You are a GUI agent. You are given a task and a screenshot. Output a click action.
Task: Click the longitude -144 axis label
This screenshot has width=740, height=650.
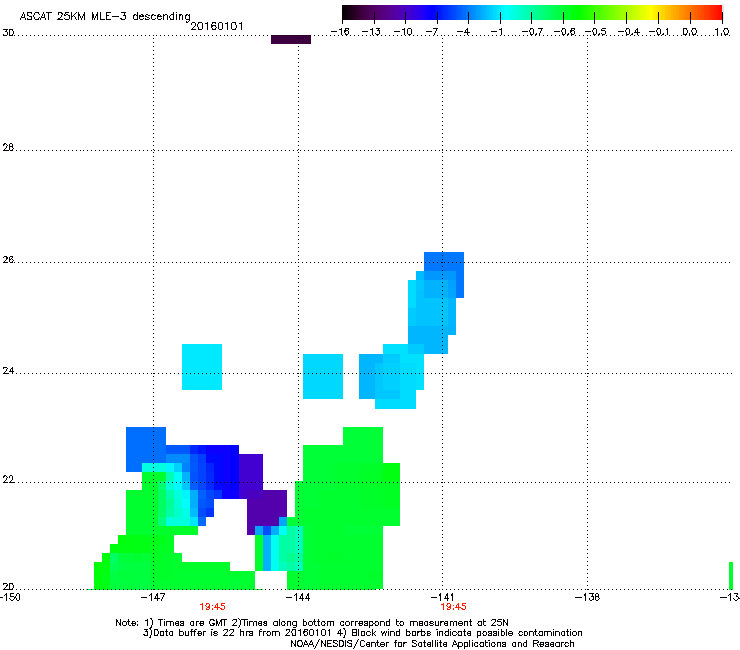298,597
